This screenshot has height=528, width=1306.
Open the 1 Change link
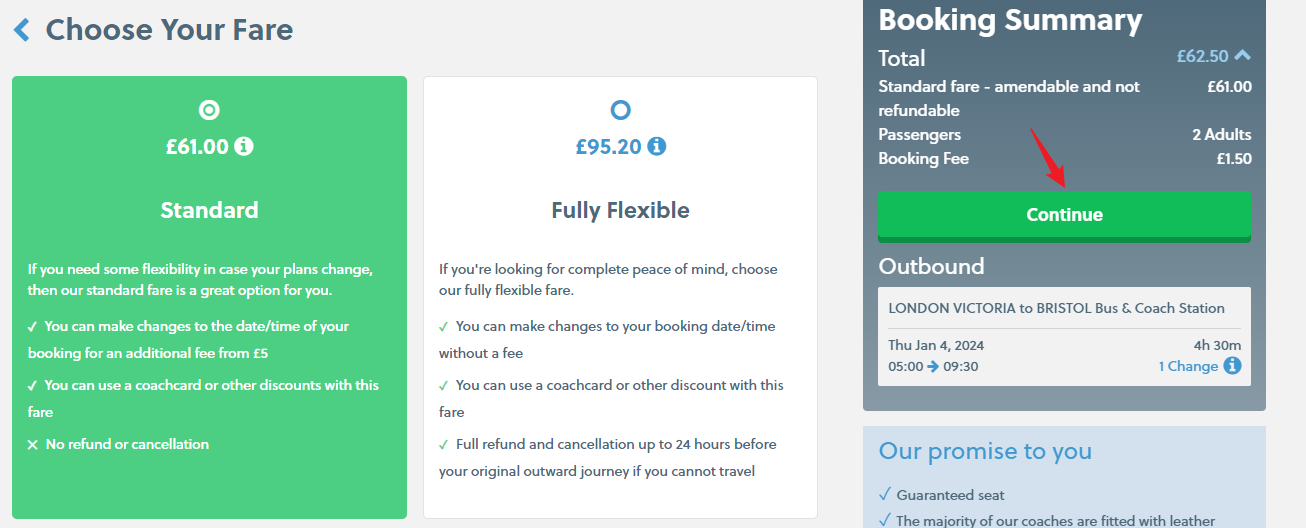pos(1188,366)
